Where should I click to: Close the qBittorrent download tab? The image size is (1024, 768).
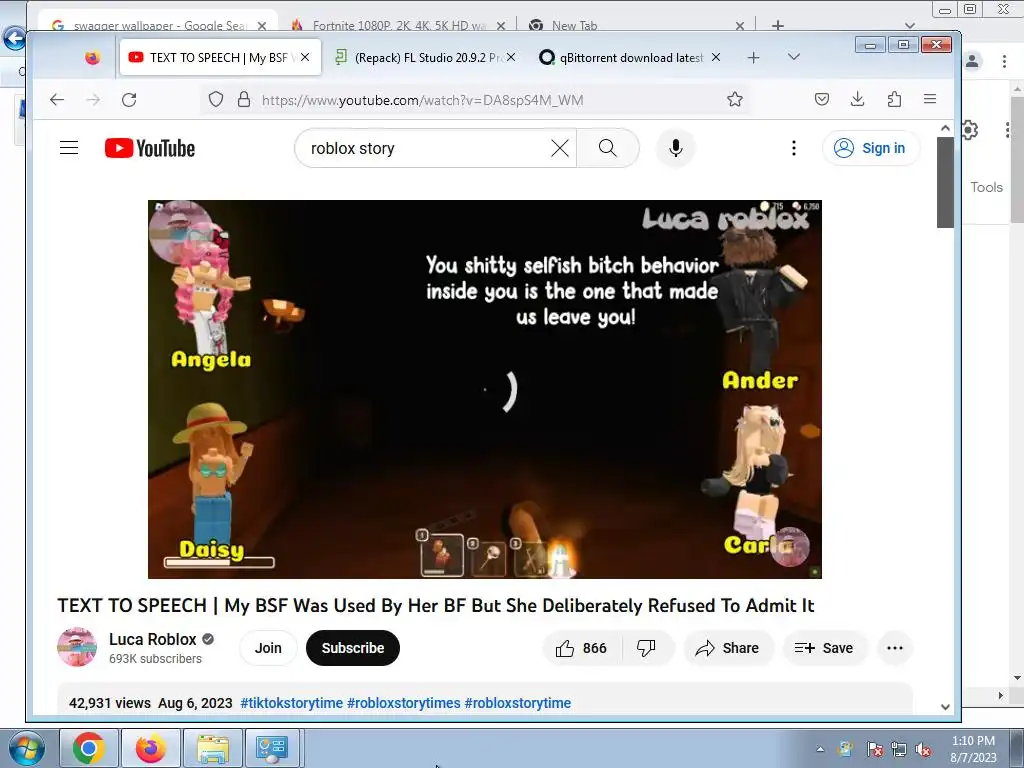(x=716, y=57)
